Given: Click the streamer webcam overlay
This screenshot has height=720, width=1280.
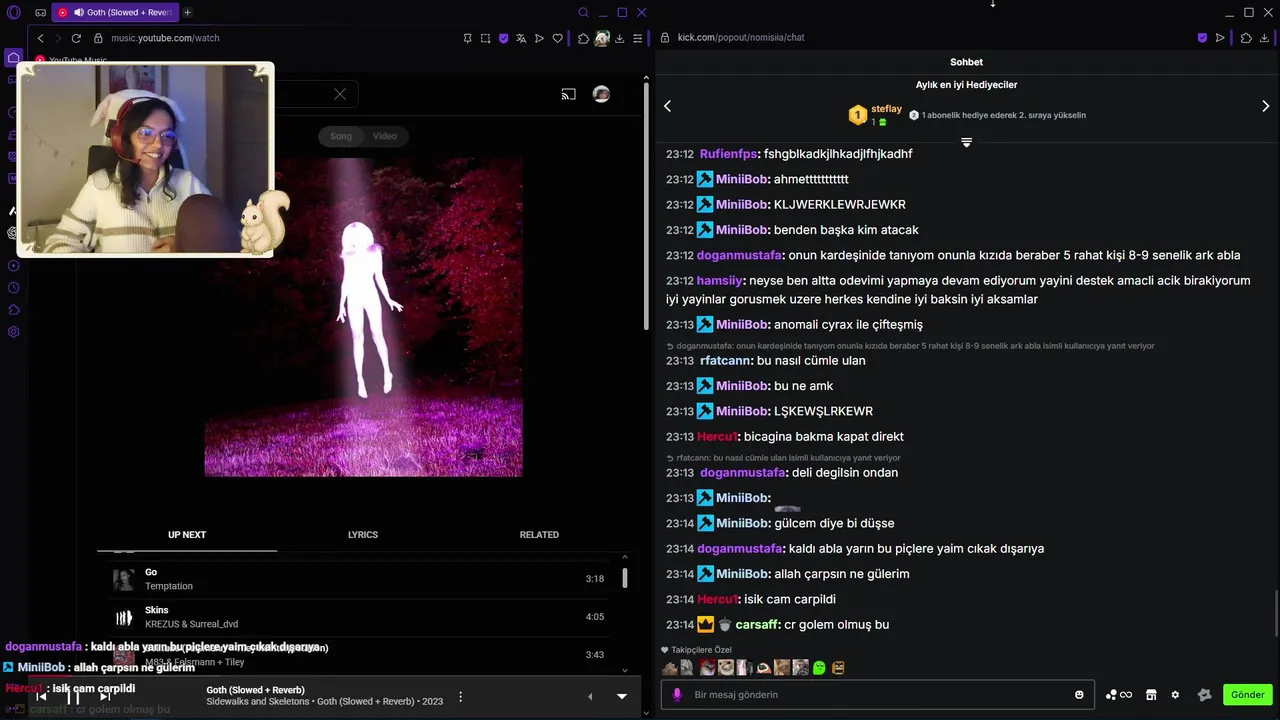Looking at the screenshot, I should tap(145, 160).
